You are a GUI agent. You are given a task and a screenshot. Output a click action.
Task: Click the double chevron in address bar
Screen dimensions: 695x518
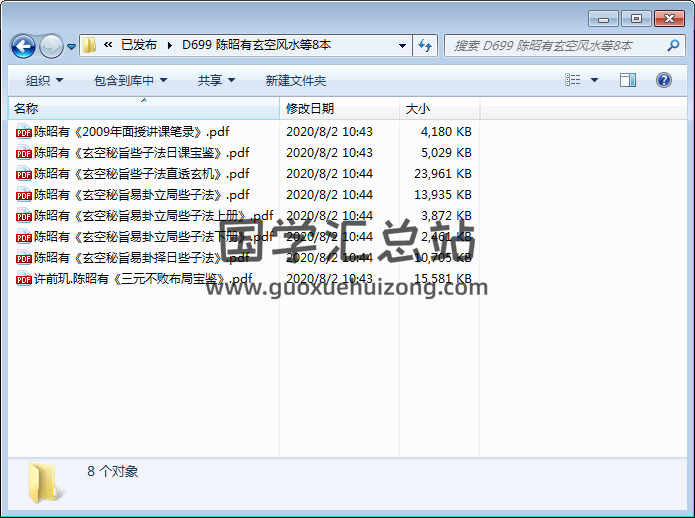(108, 44)
